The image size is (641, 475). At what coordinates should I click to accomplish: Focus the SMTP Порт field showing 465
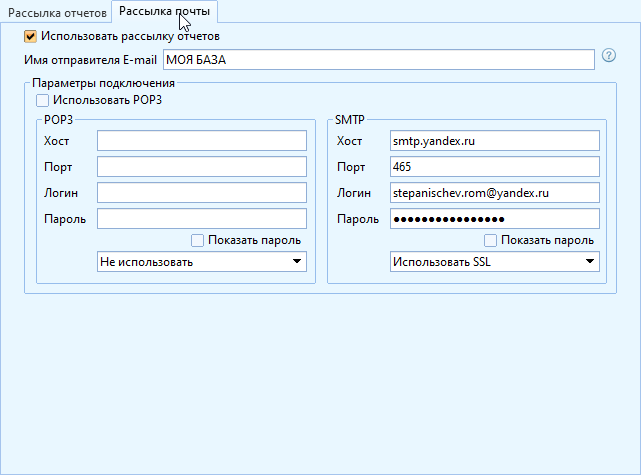click(x=494, y=167)
